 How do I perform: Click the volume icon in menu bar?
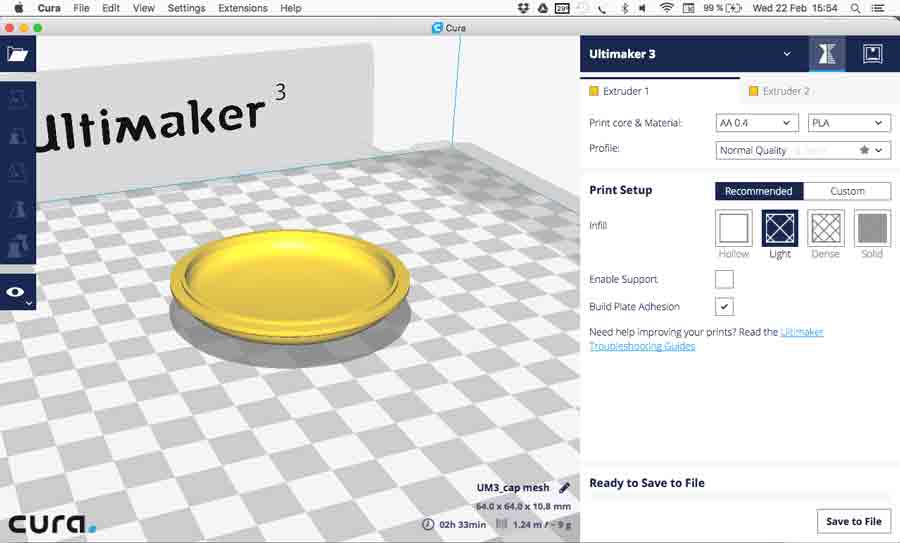[x=643, y=8]
